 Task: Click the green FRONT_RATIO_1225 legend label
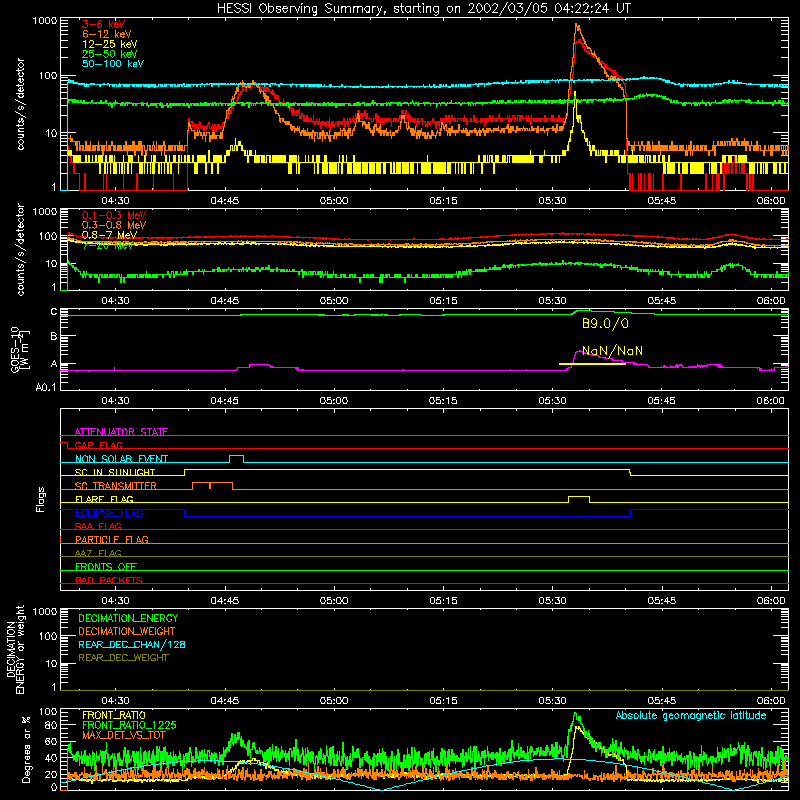click(x=129, y=725)
